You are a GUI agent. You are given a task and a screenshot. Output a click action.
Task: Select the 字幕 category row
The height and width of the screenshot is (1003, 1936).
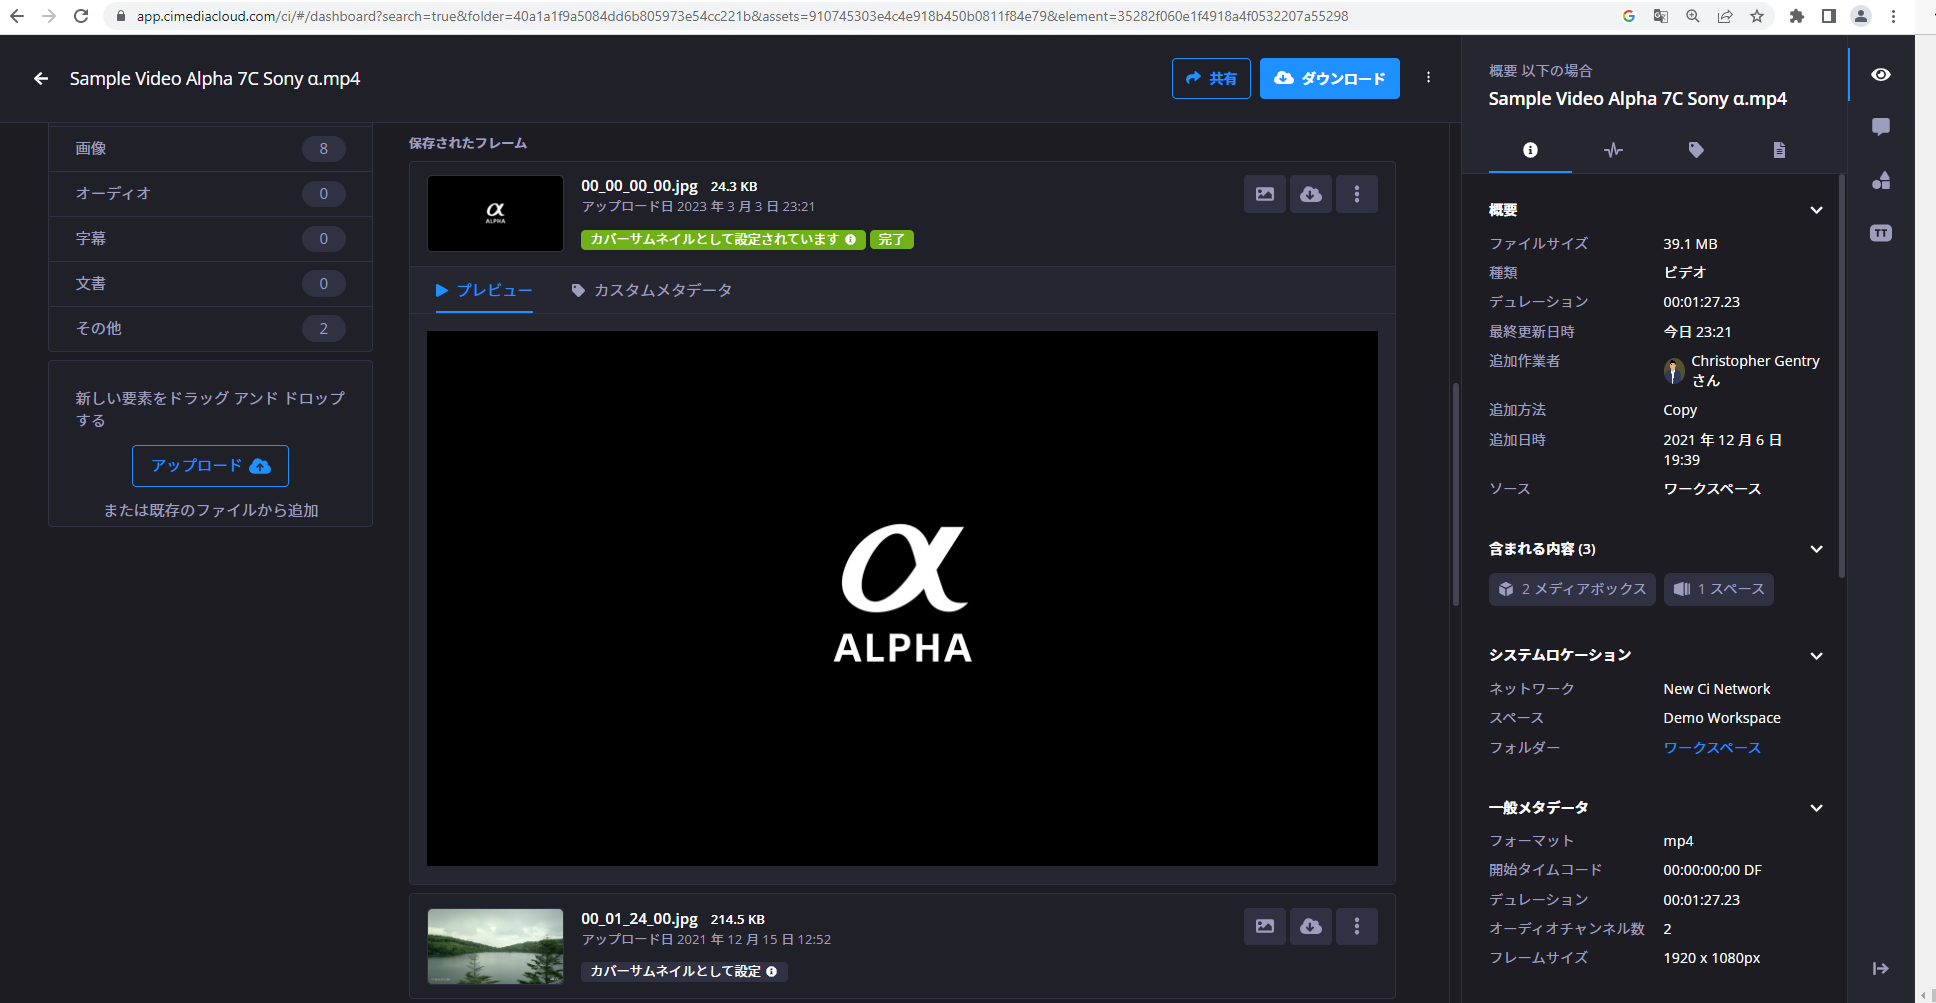(x=210, y=239)
